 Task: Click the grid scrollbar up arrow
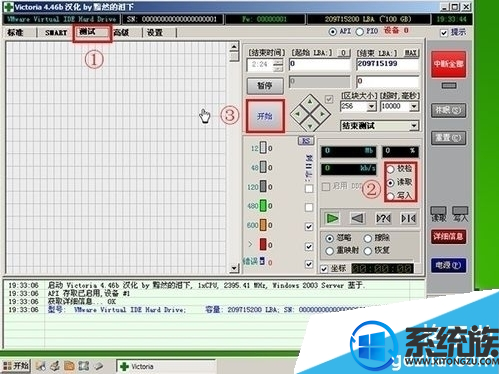pos(234,47)
